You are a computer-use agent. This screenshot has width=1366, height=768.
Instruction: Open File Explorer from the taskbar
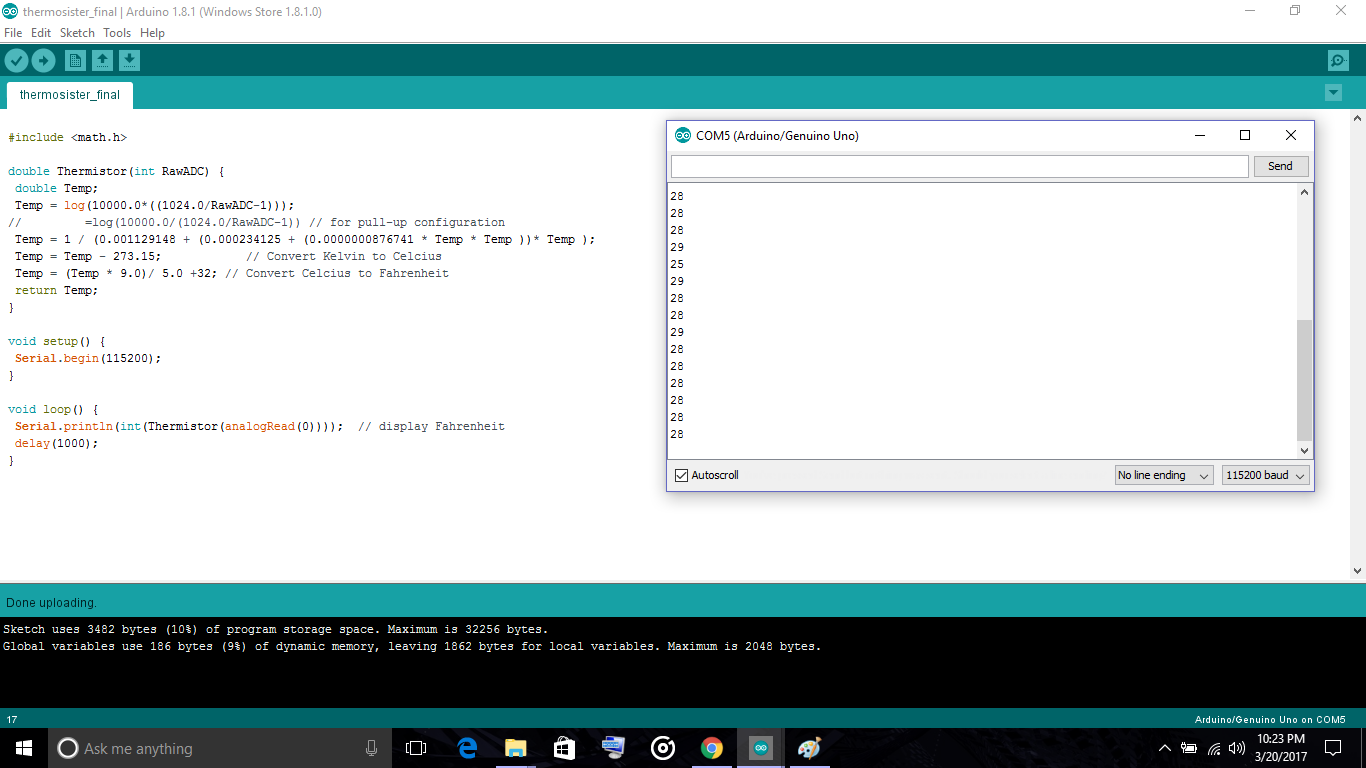(516, 748)
